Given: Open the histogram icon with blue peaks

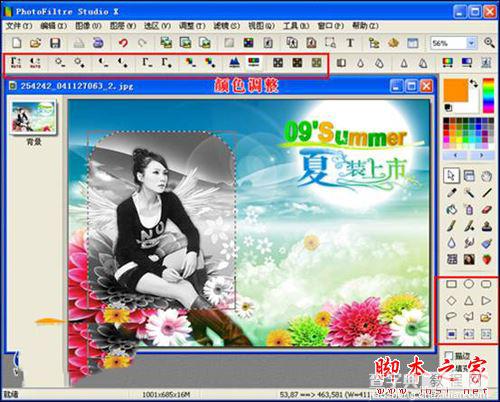Looking at the screenshot, I should 235,62.
